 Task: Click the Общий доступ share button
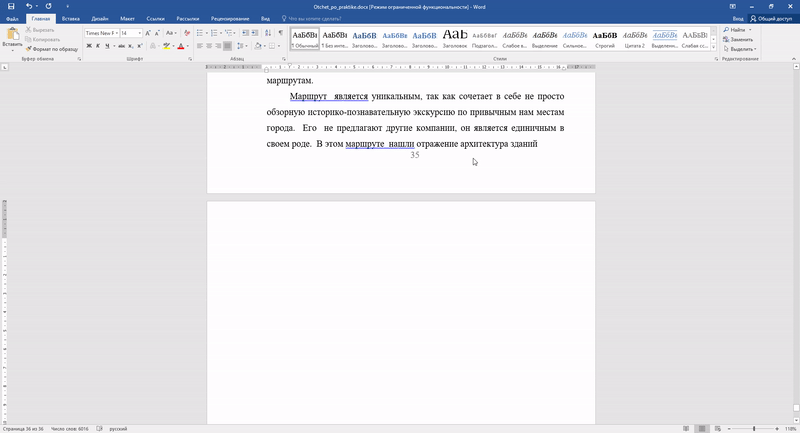771,19
